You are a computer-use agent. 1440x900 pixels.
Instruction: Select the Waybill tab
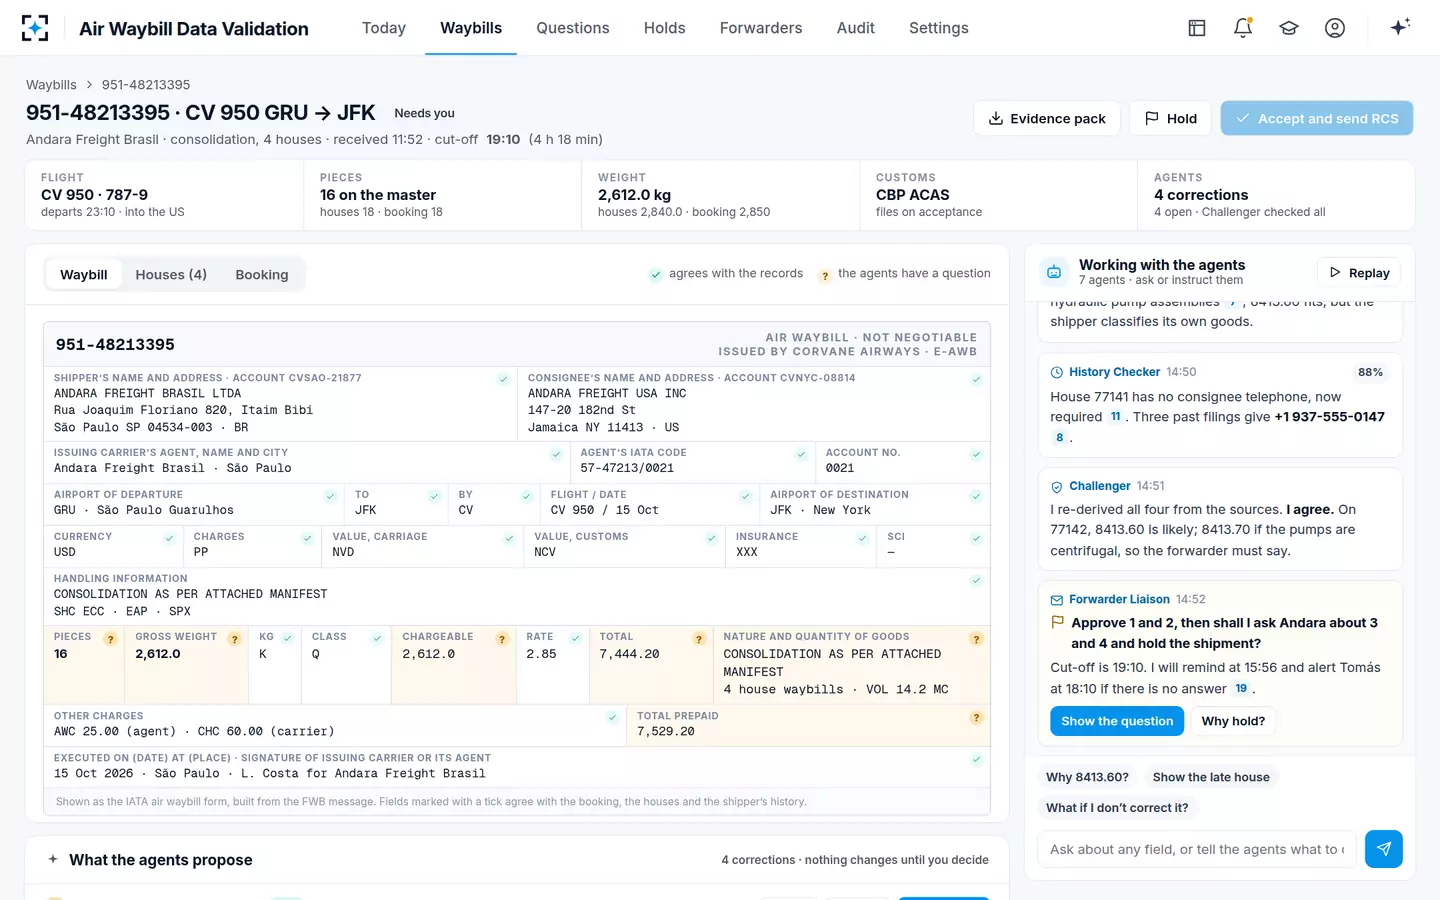pyautogui.click(x=84, y=274)
